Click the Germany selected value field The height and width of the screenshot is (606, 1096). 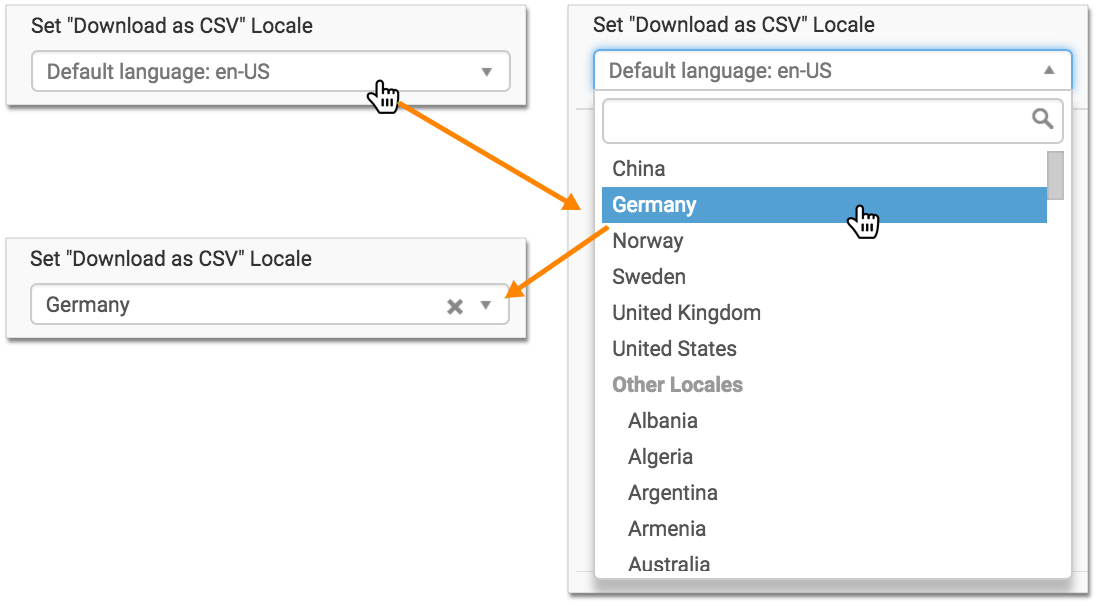pos(230,305)
